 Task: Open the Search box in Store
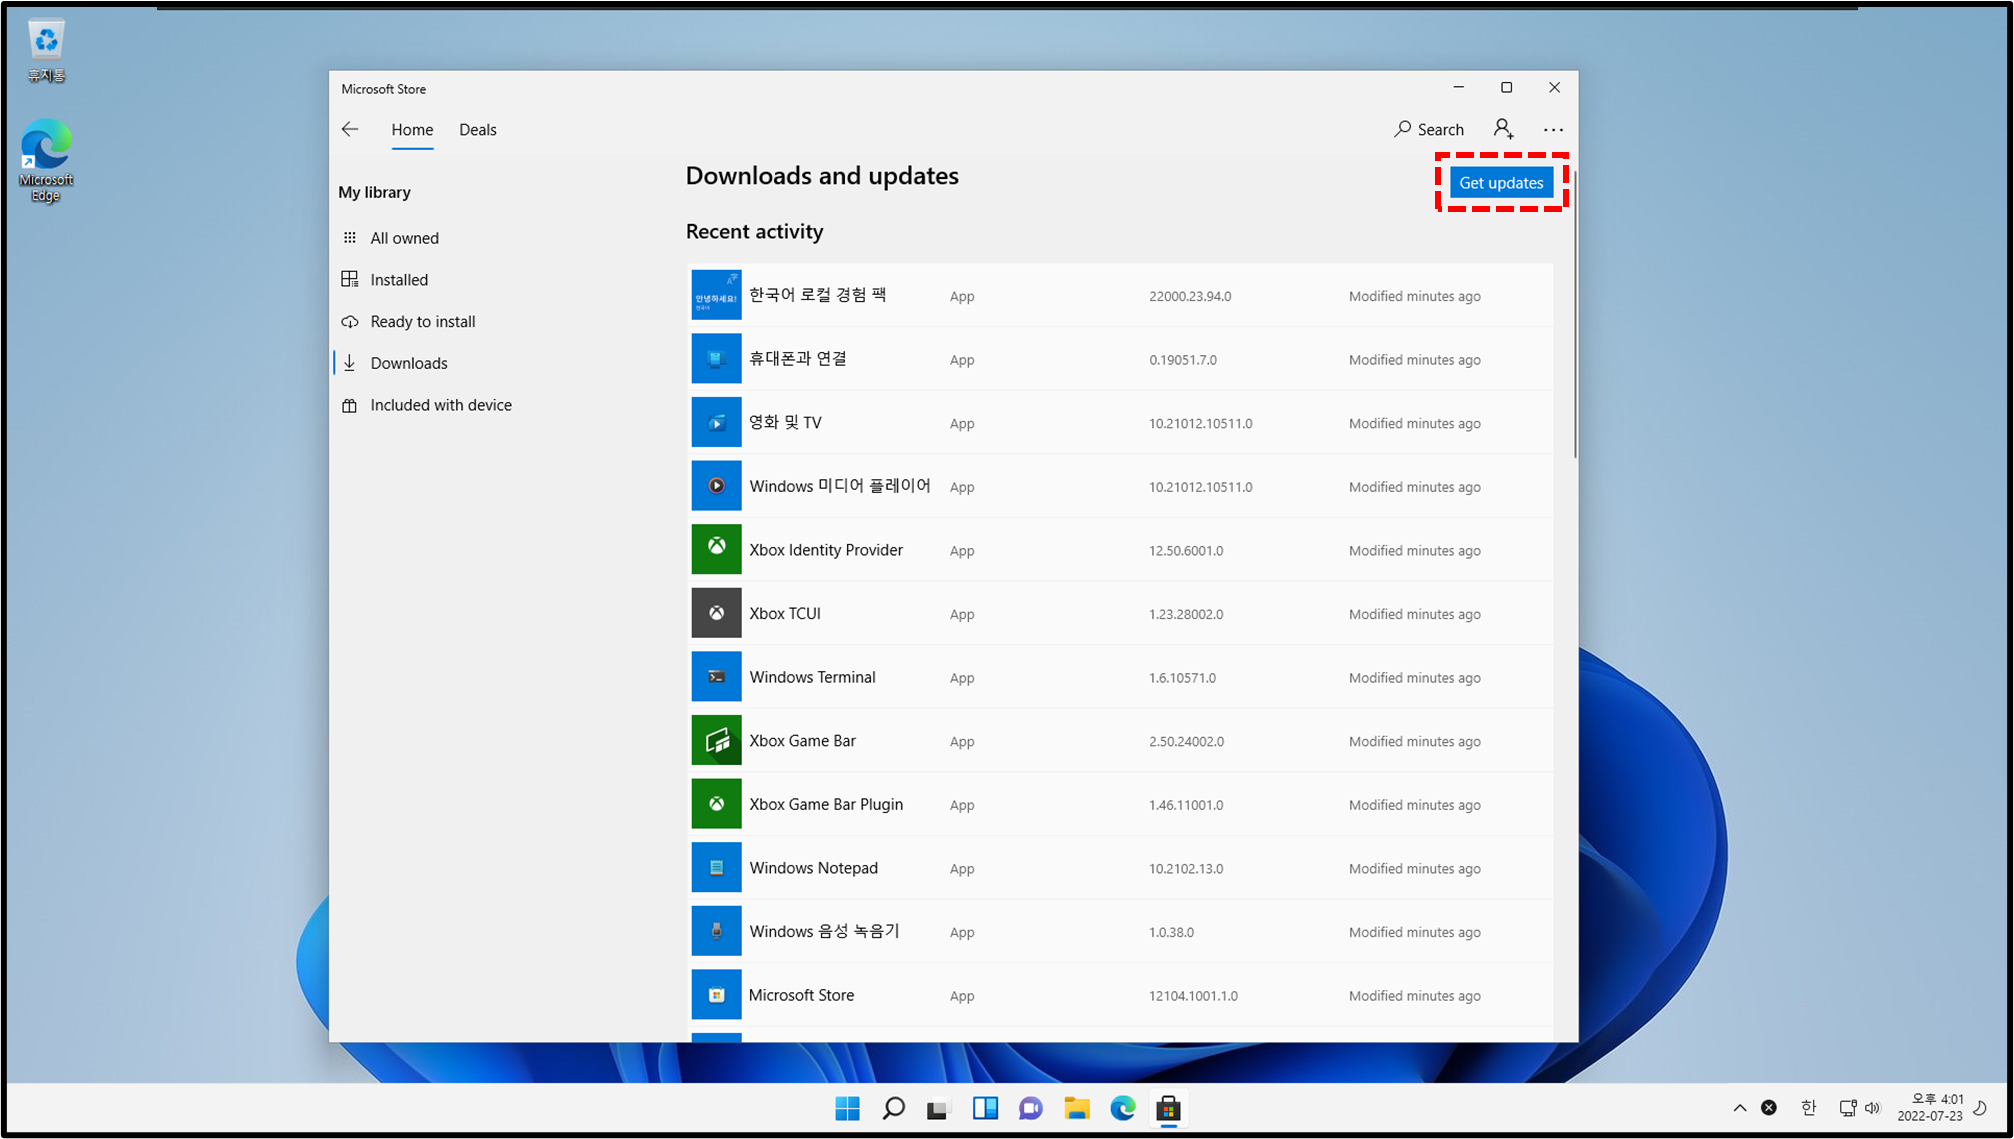(1429, 129)
